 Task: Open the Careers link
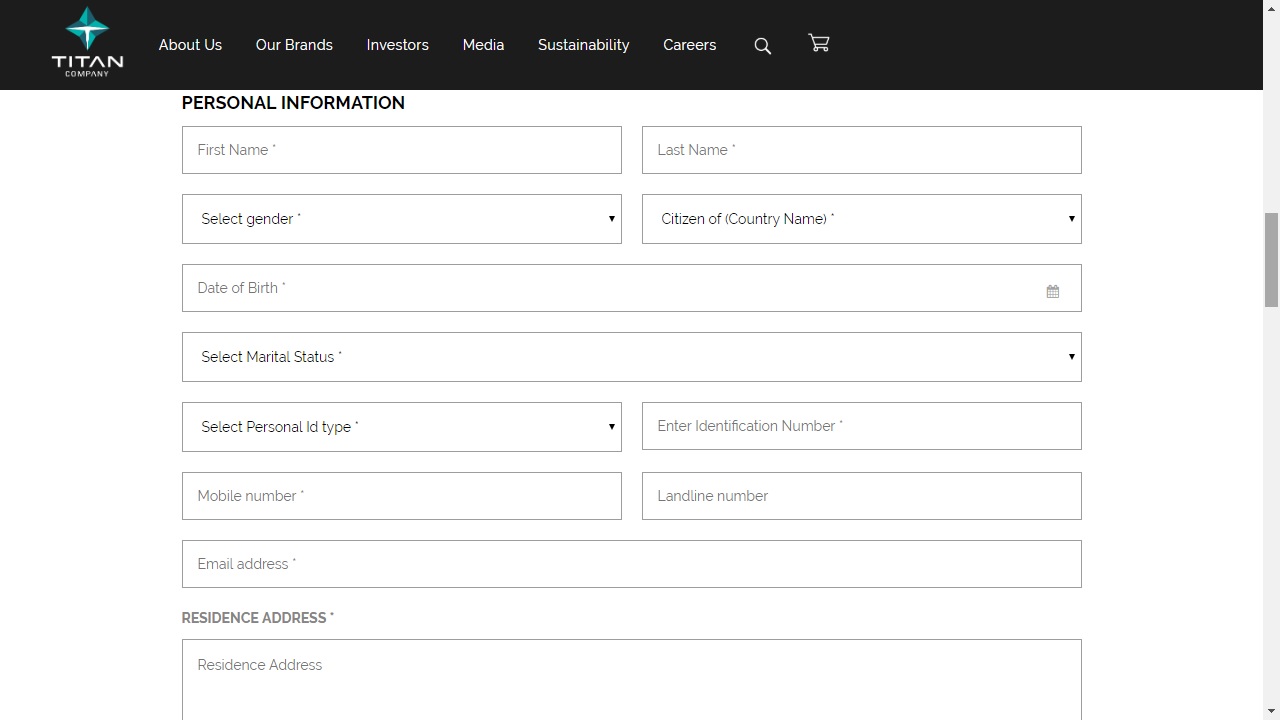[x=689, y=45]
